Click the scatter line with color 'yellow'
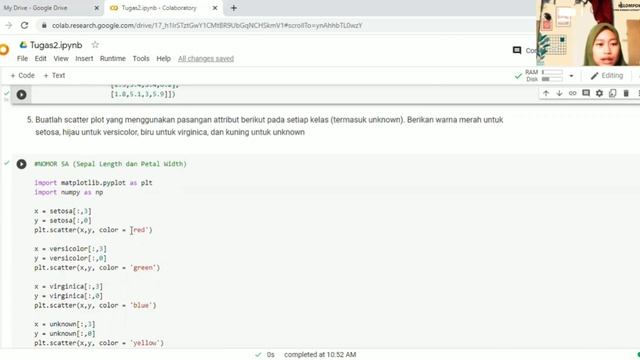640x360 pixels. point(99,343)
